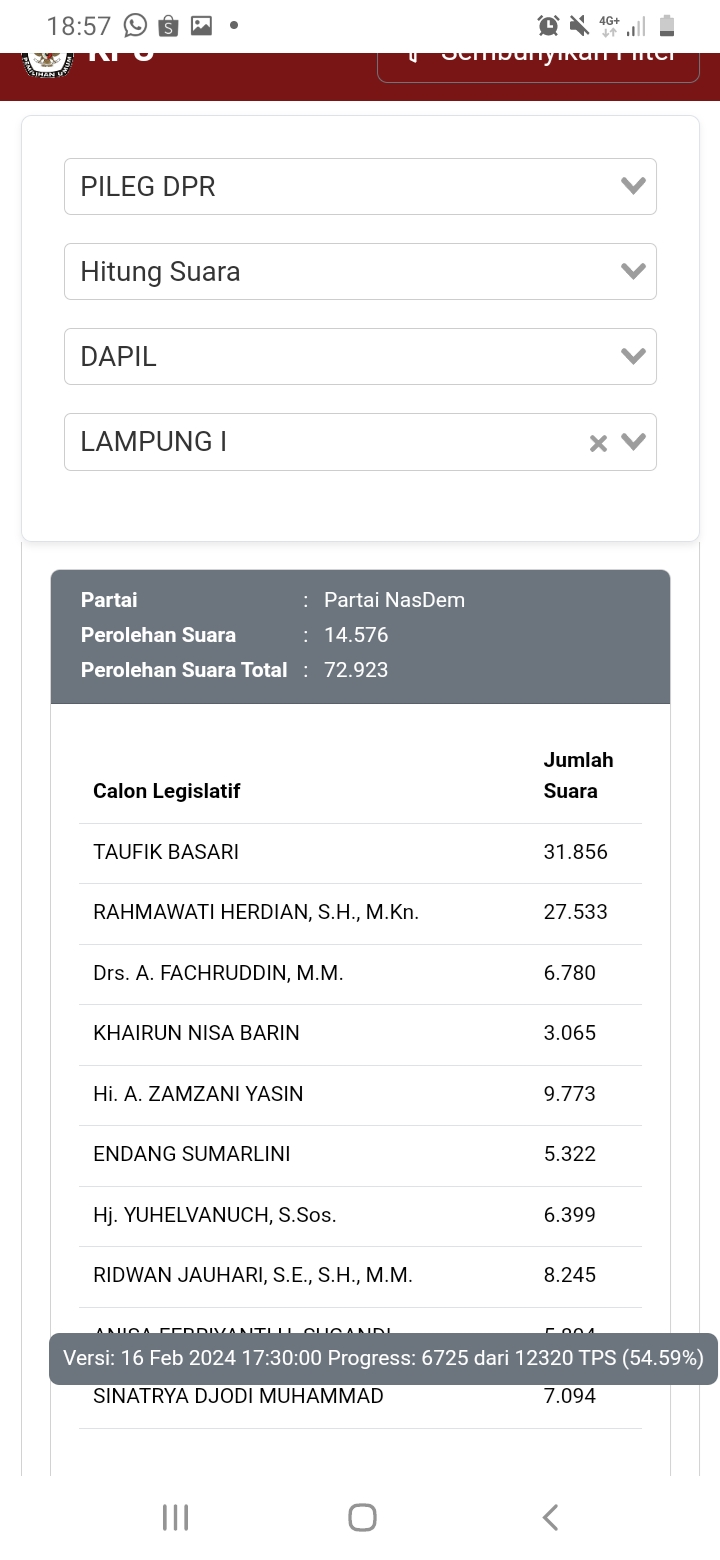Tap the battery status icon
The image size is (720, 1560).
[667, 25]
